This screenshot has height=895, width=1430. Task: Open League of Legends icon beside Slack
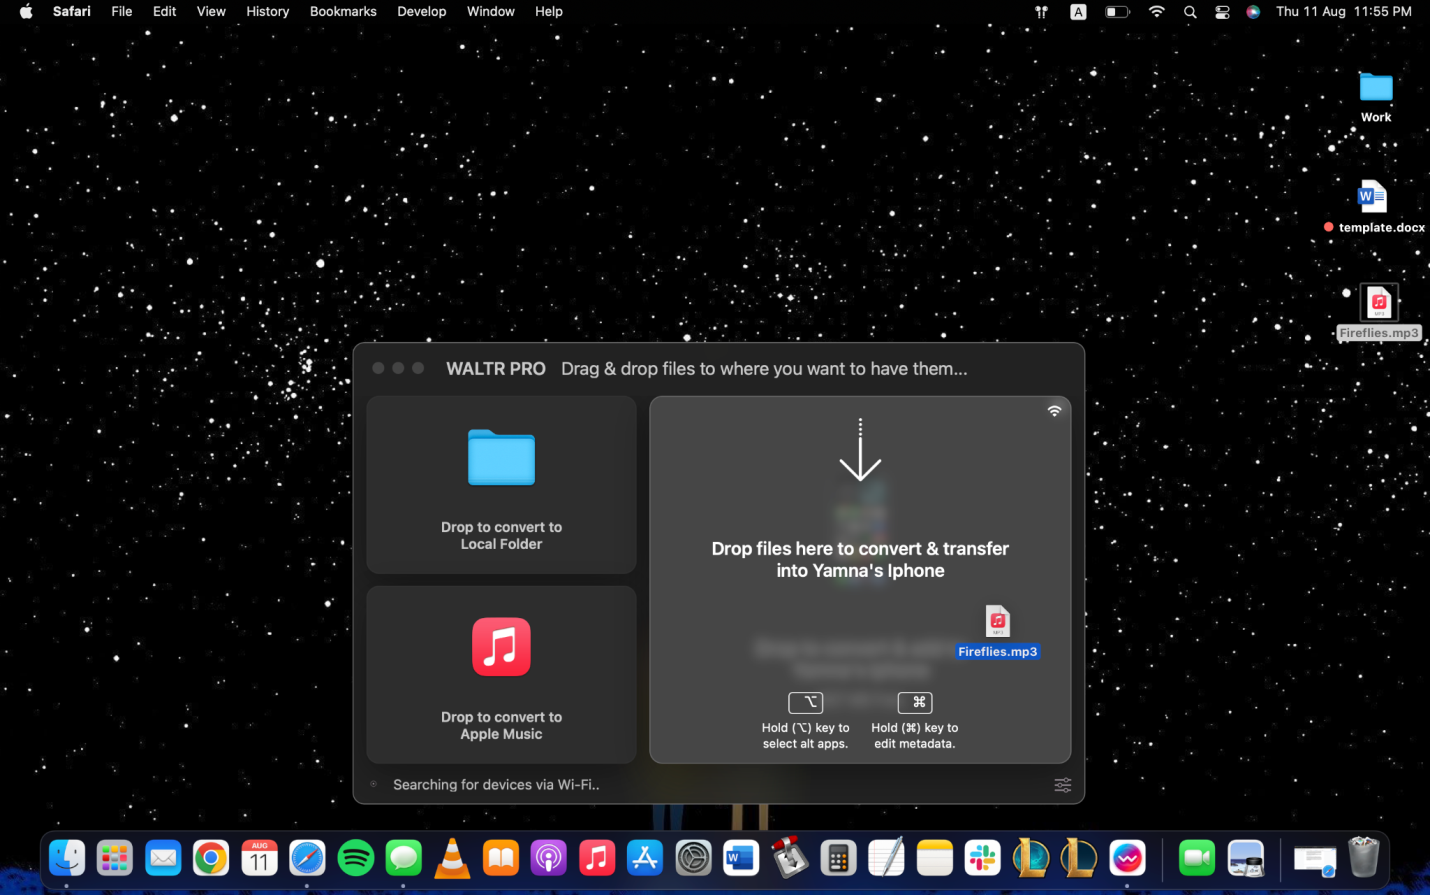tap(1031, 858)
